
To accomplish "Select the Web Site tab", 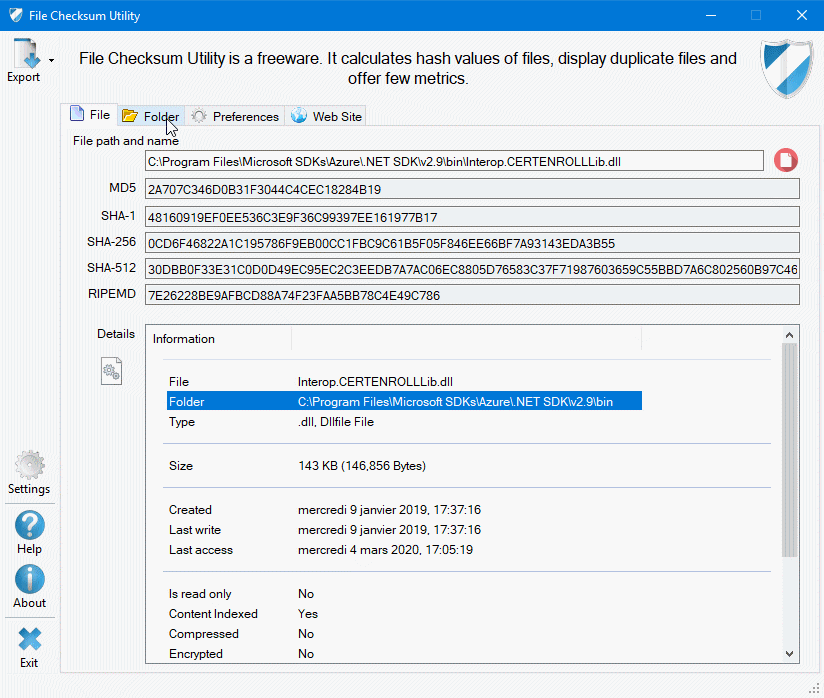I will [327, 116].
